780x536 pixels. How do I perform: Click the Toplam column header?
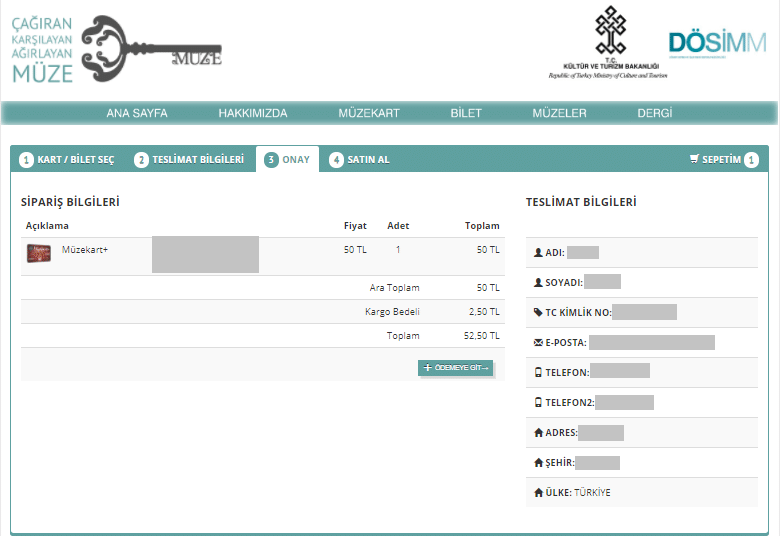pos(482,225)
